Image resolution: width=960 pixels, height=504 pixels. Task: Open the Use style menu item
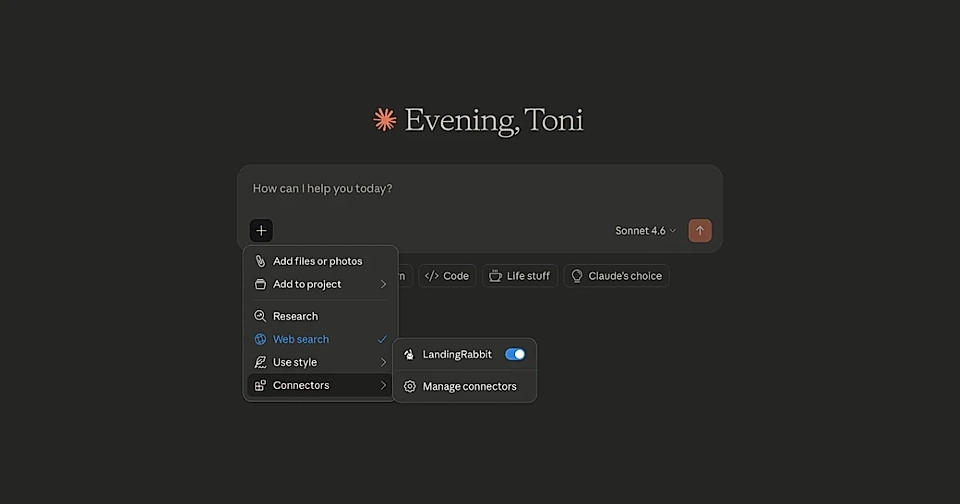click(320, 363)
